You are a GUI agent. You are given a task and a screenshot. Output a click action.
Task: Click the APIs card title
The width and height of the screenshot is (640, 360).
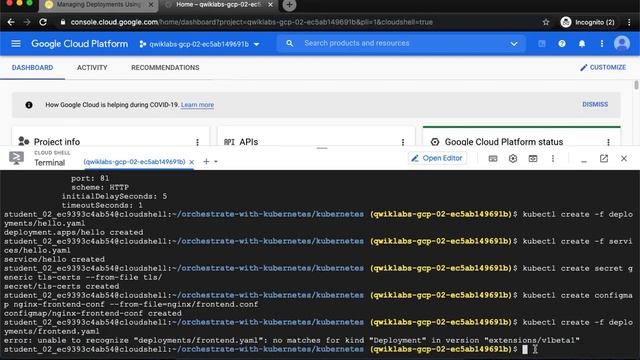pyautogui.click(x=249, y=142)
